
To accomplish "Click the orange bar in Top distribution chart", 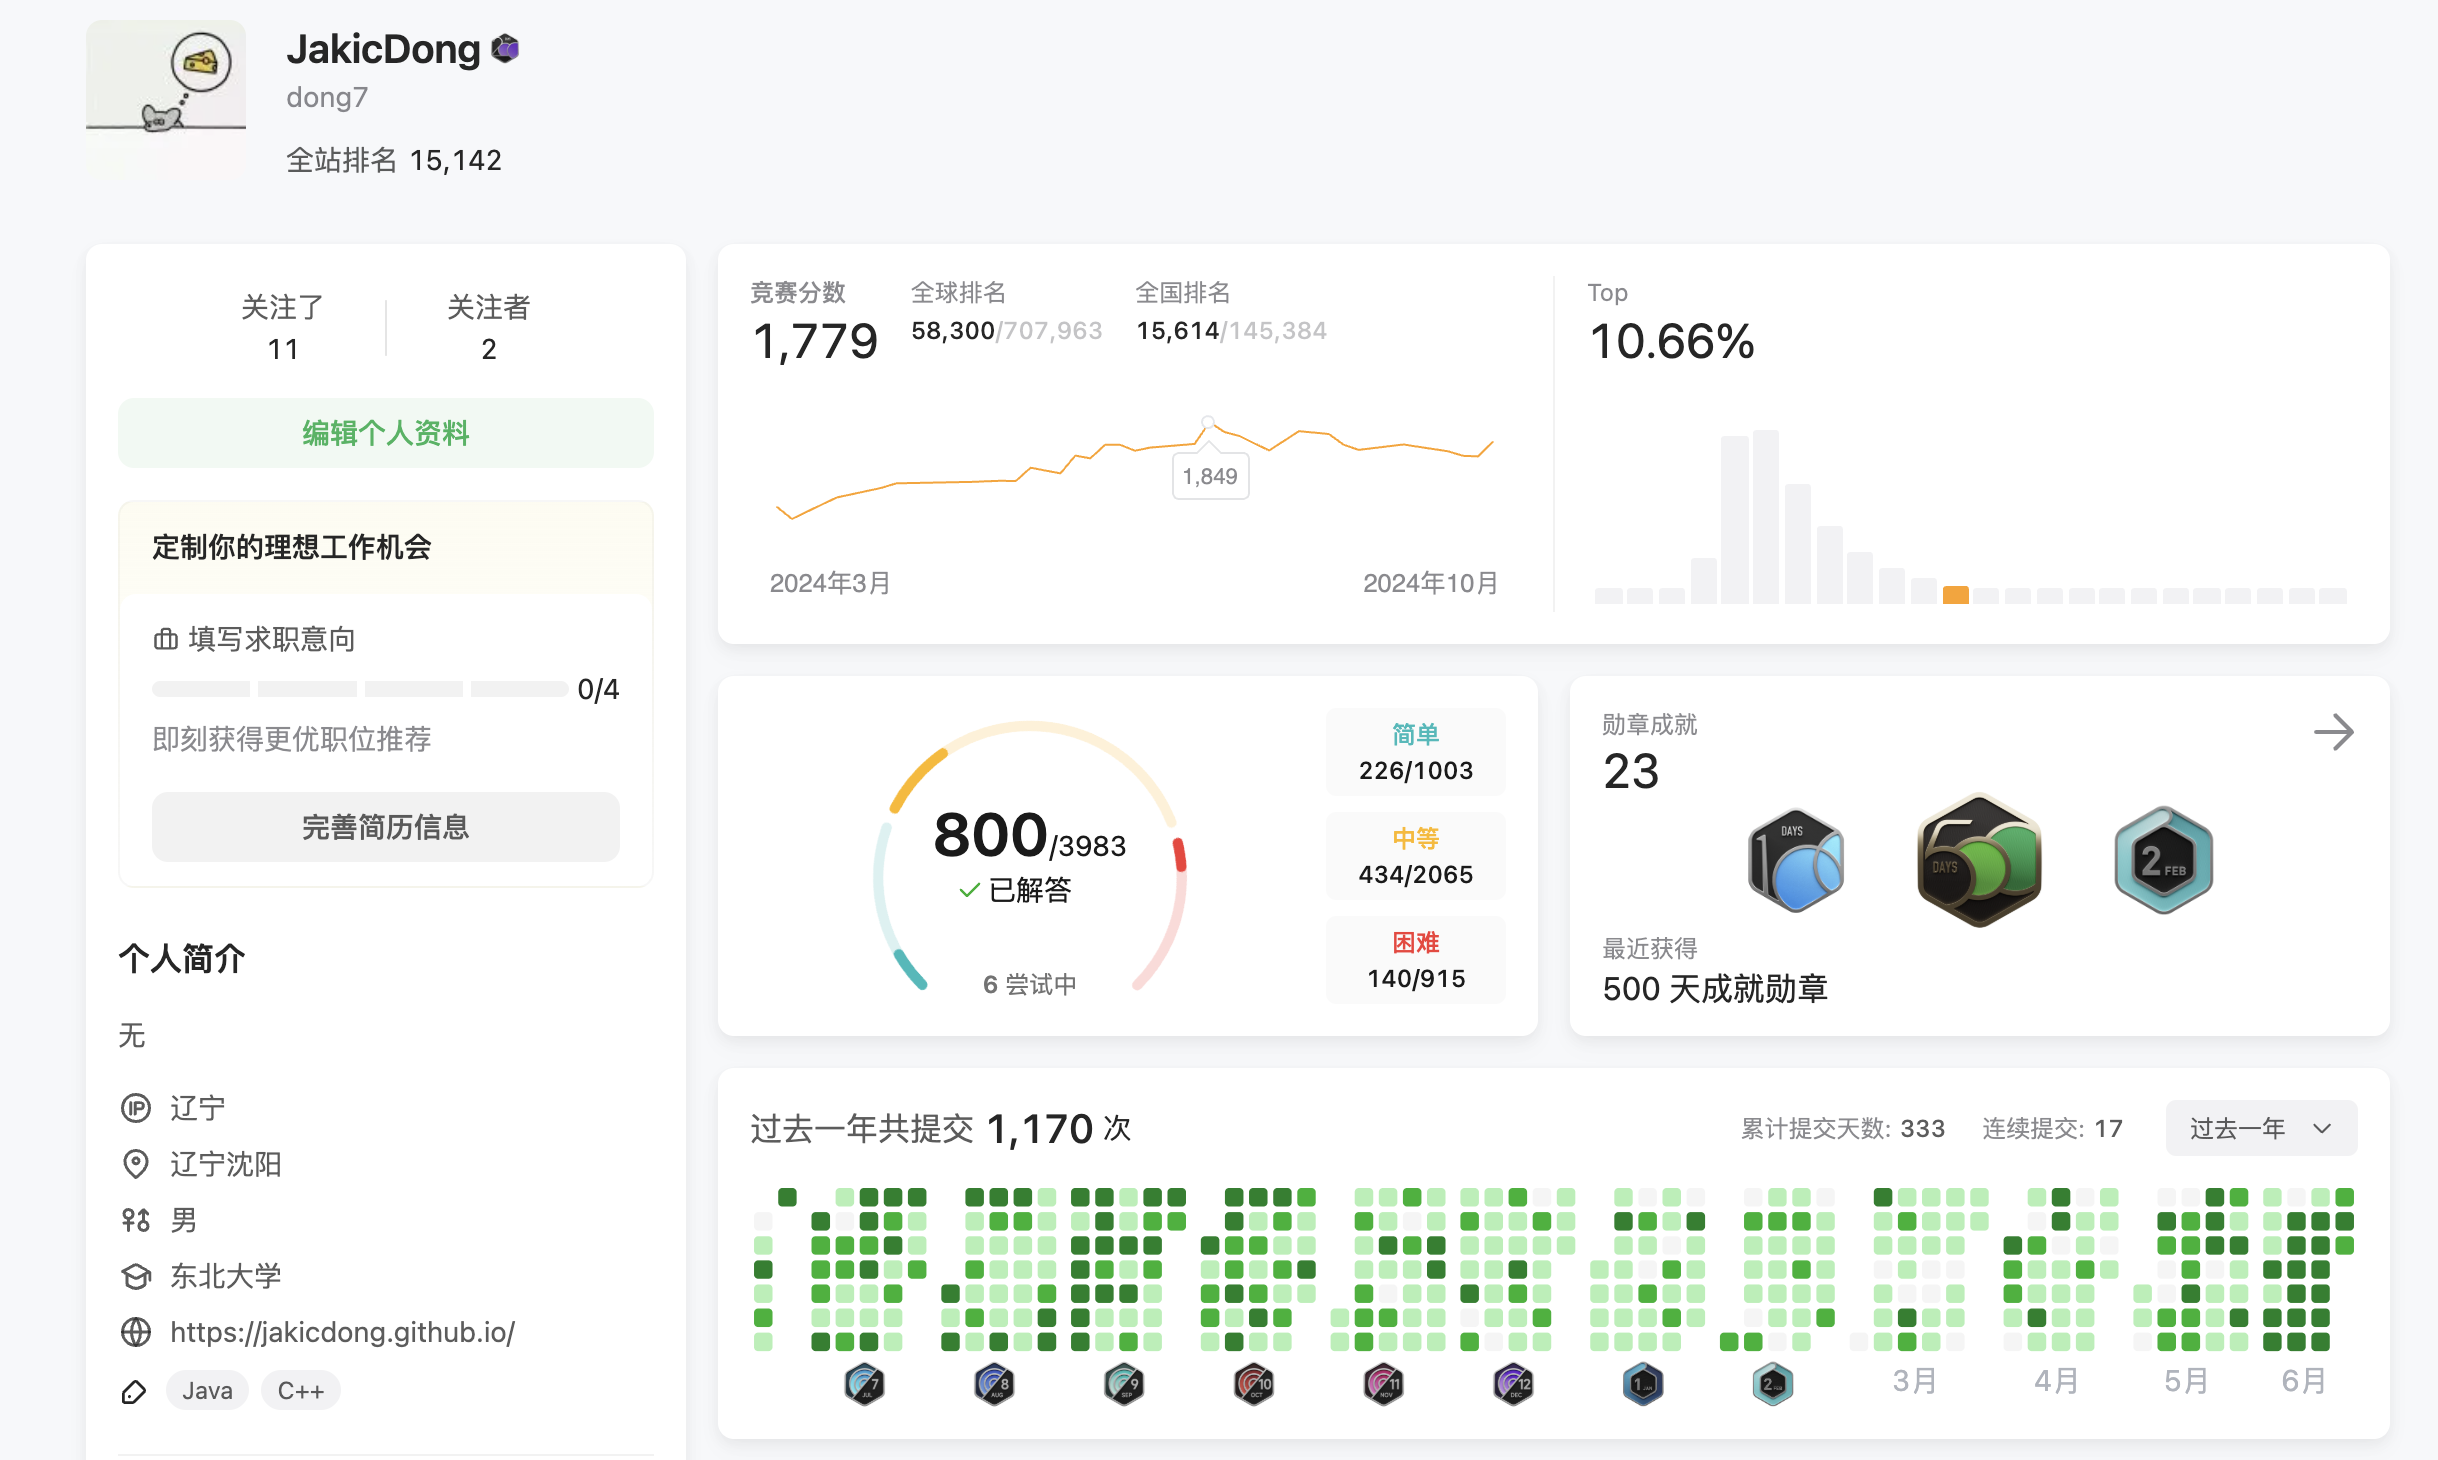I will coord(1955,595).
